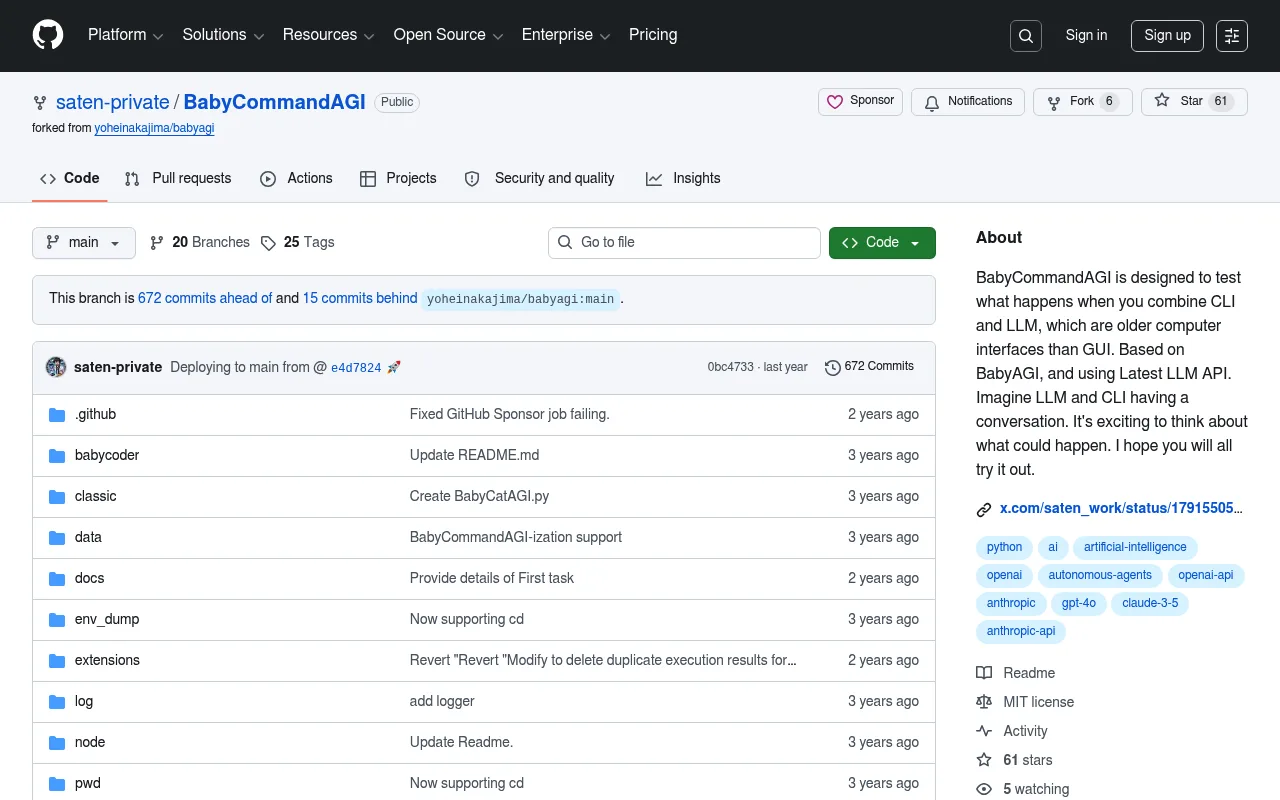Open the green Code dropdown button
The image size is (1280, 800).
point(882,243)
